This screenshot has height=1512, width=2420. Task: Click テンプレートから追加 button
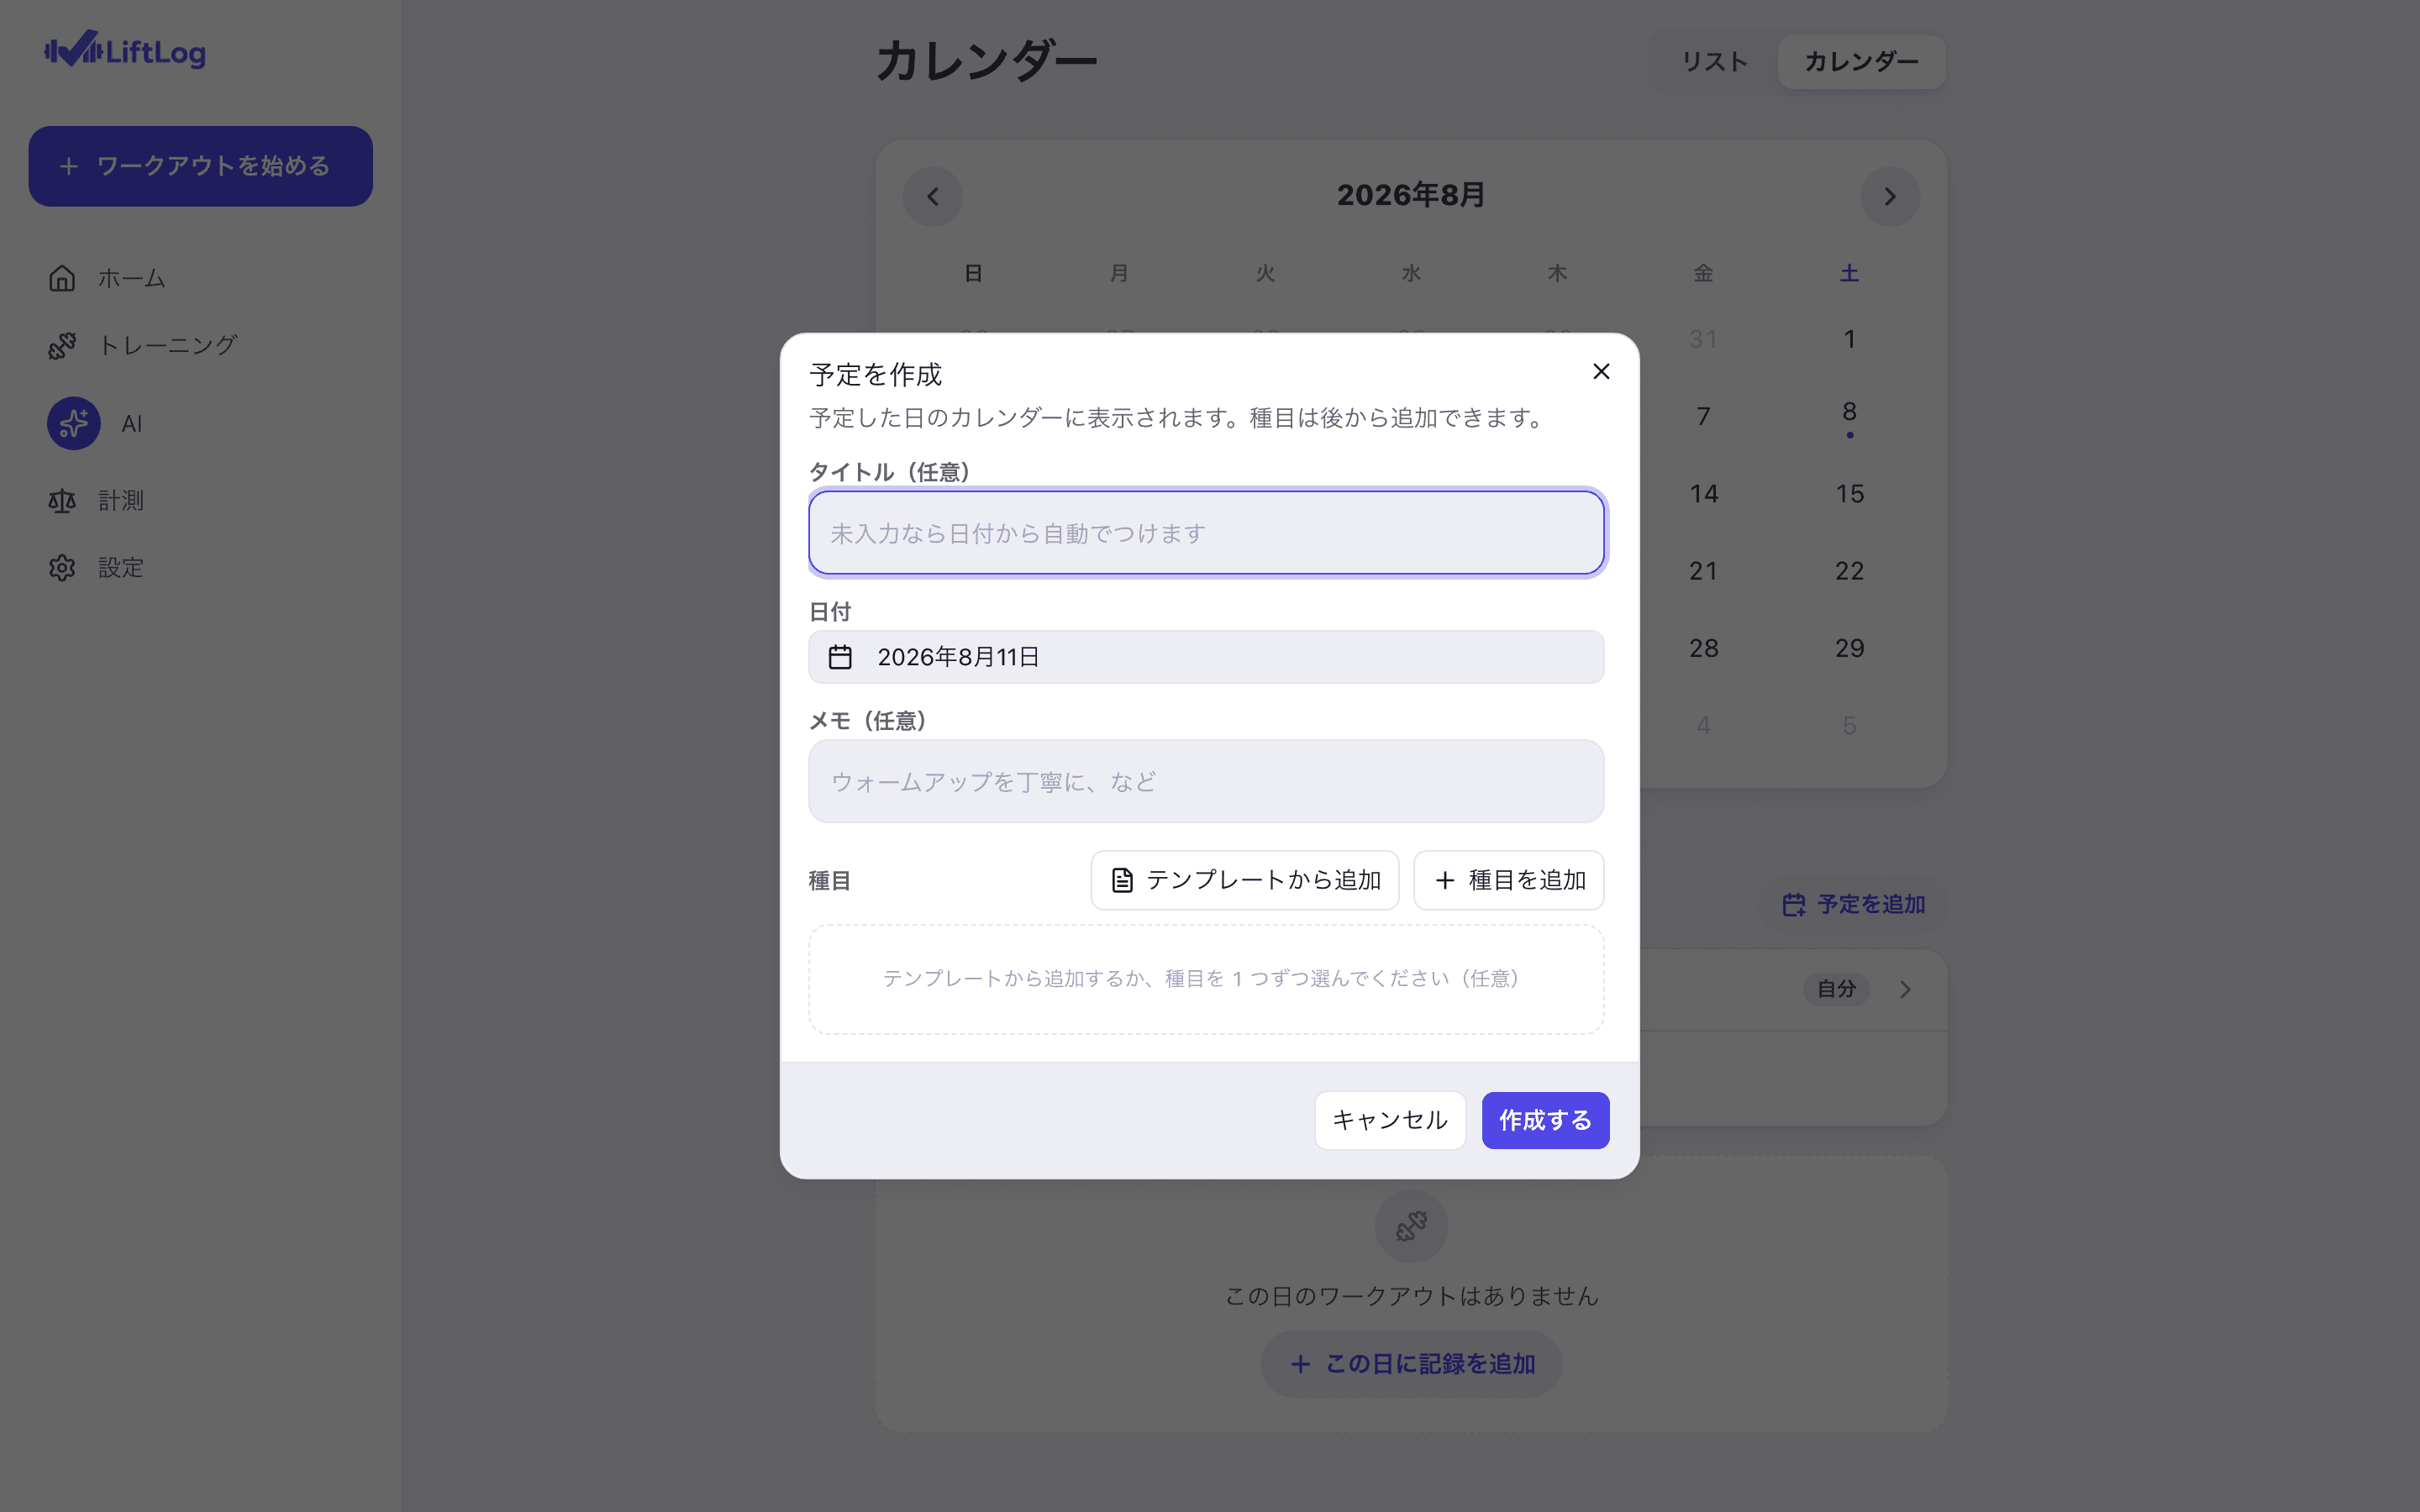click(x=1244, y=880)
